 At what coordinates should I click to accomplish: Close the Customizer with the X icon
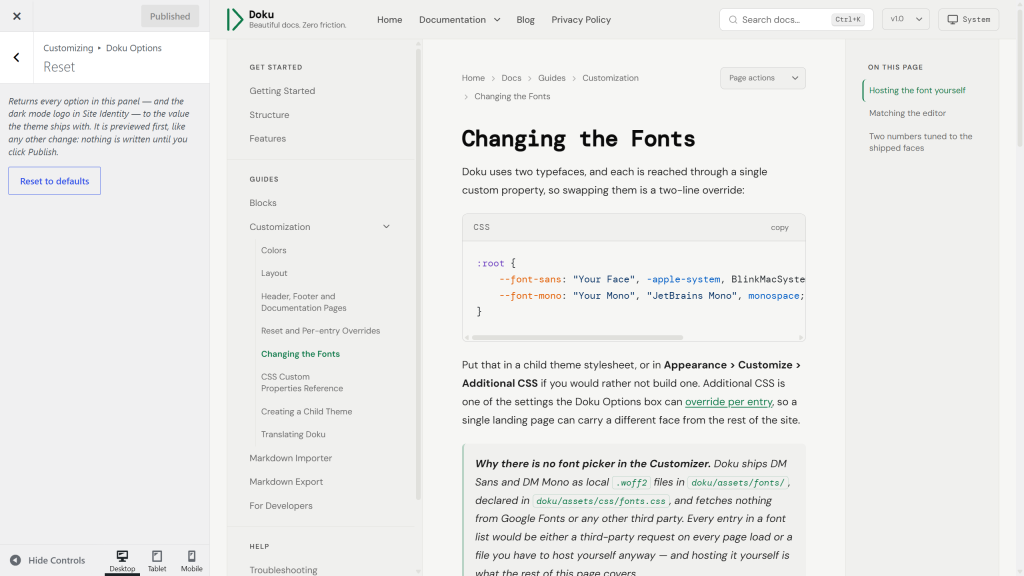coord(16,16)
